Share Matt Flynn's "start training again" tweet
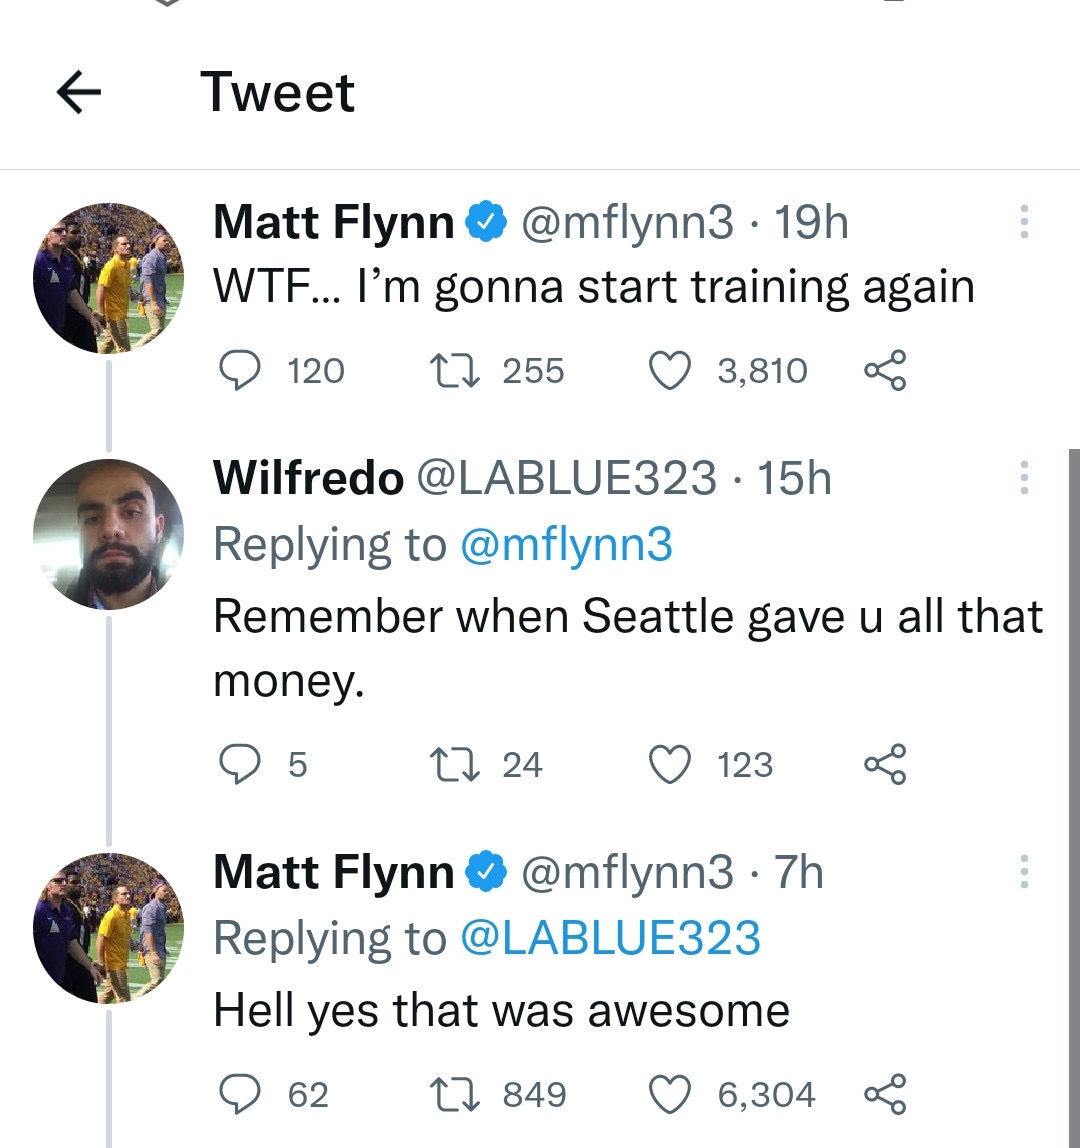Image resolution: width=1080 pixels, height=1148 pixels. pyautogui.click(x=885, y=371)
